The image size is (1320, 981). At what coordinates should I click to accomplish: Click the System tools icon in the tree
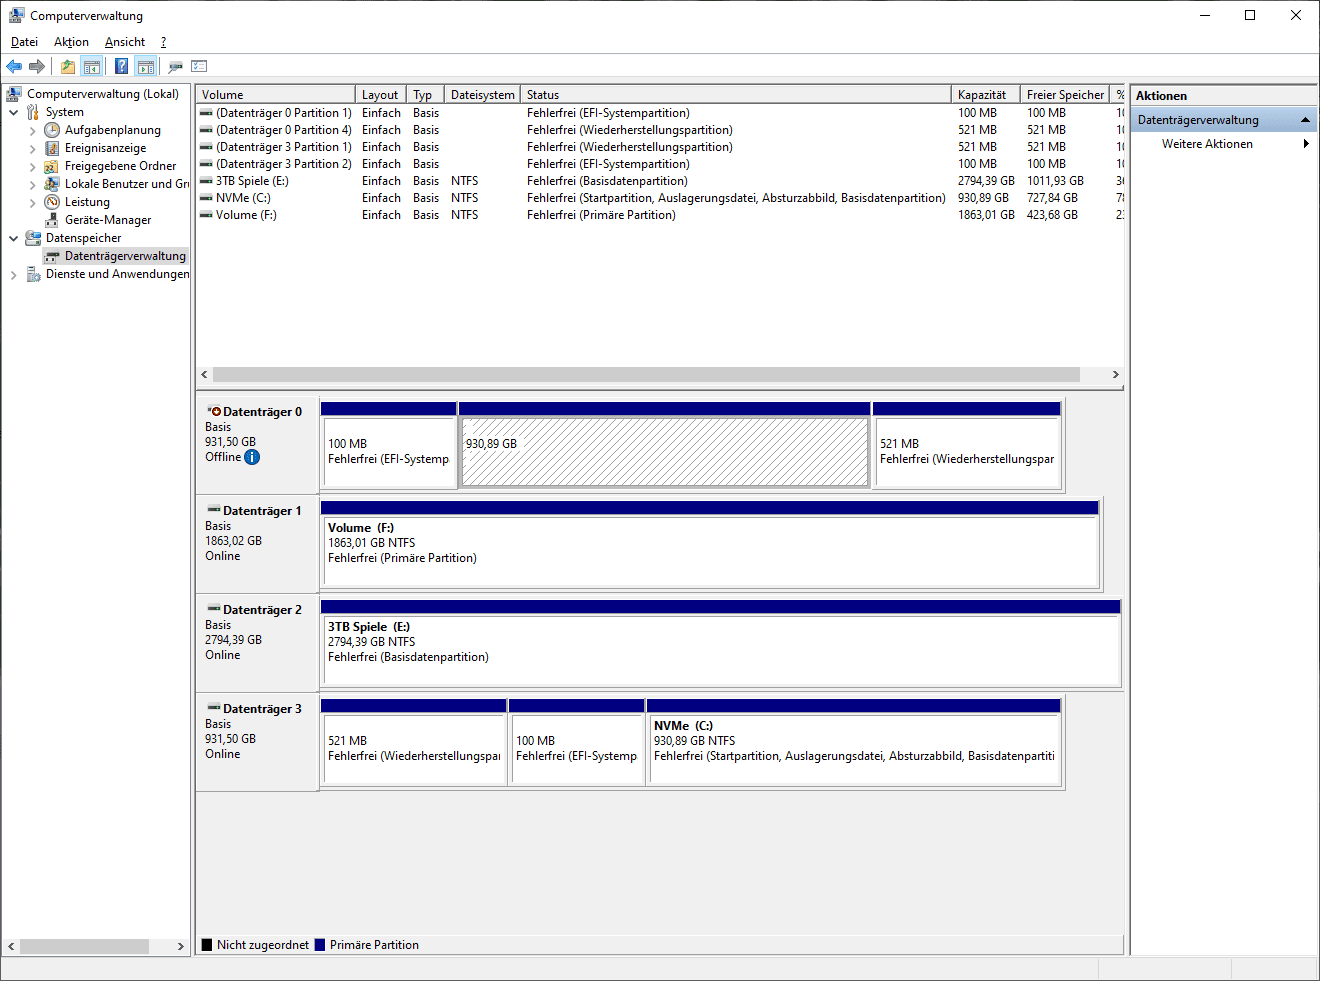point(33,112)
